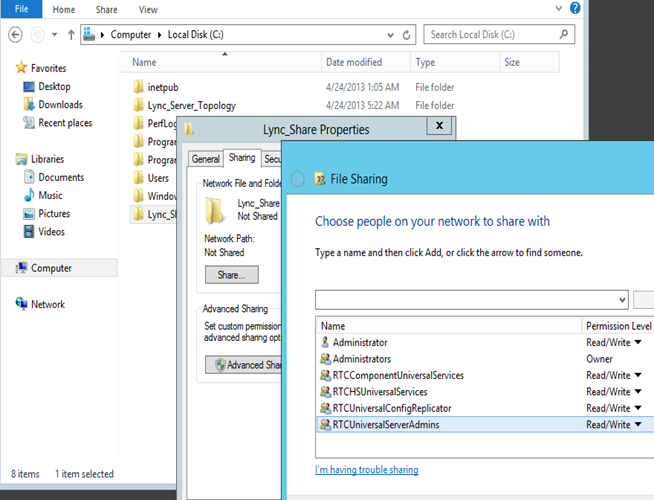The image size is (654, 500).
Task: Sort by the Type column header
Action: [x=455, y=62]
